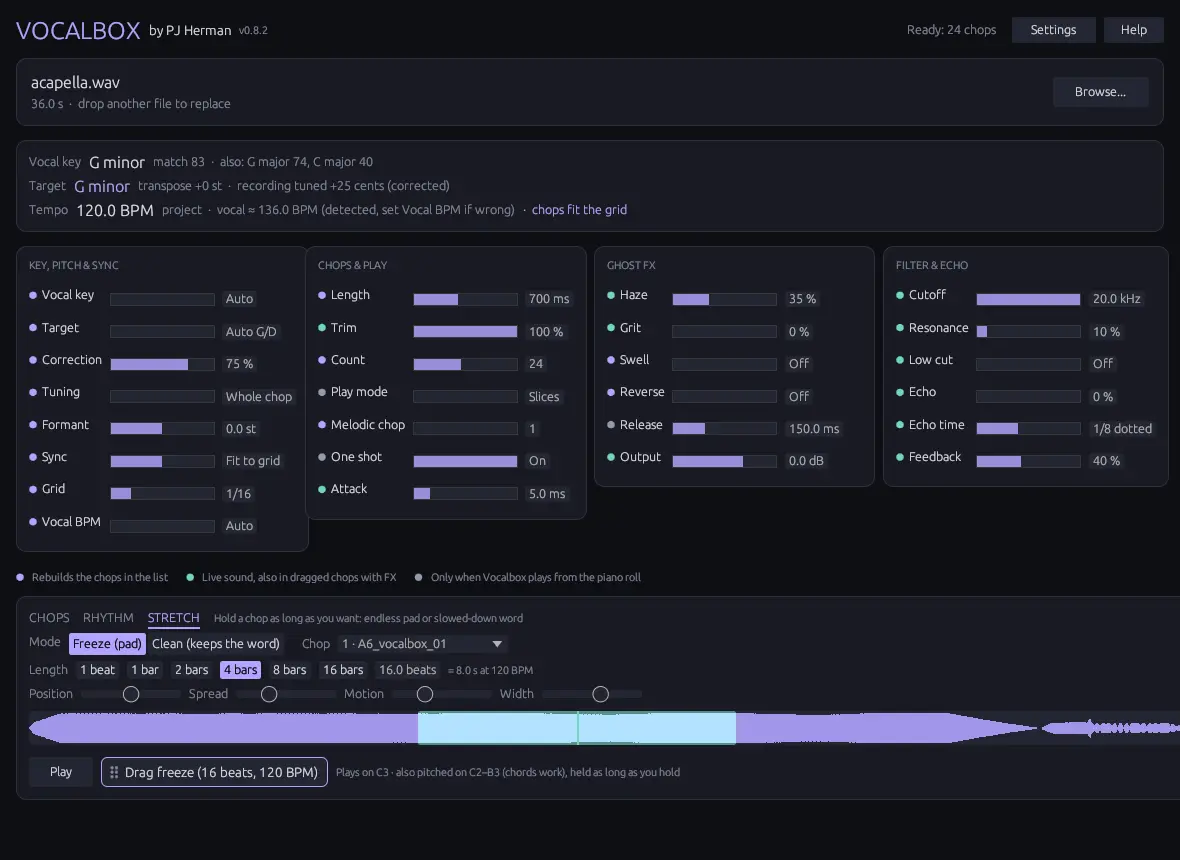Adjust the Haze slider

(724, 299)
